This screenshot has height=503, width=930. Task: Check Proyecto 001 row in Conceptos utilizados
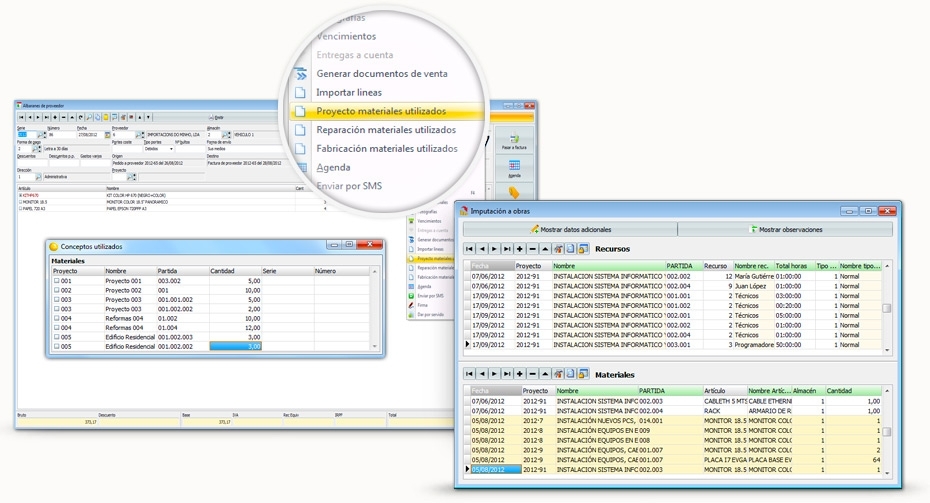pos(57,281)
